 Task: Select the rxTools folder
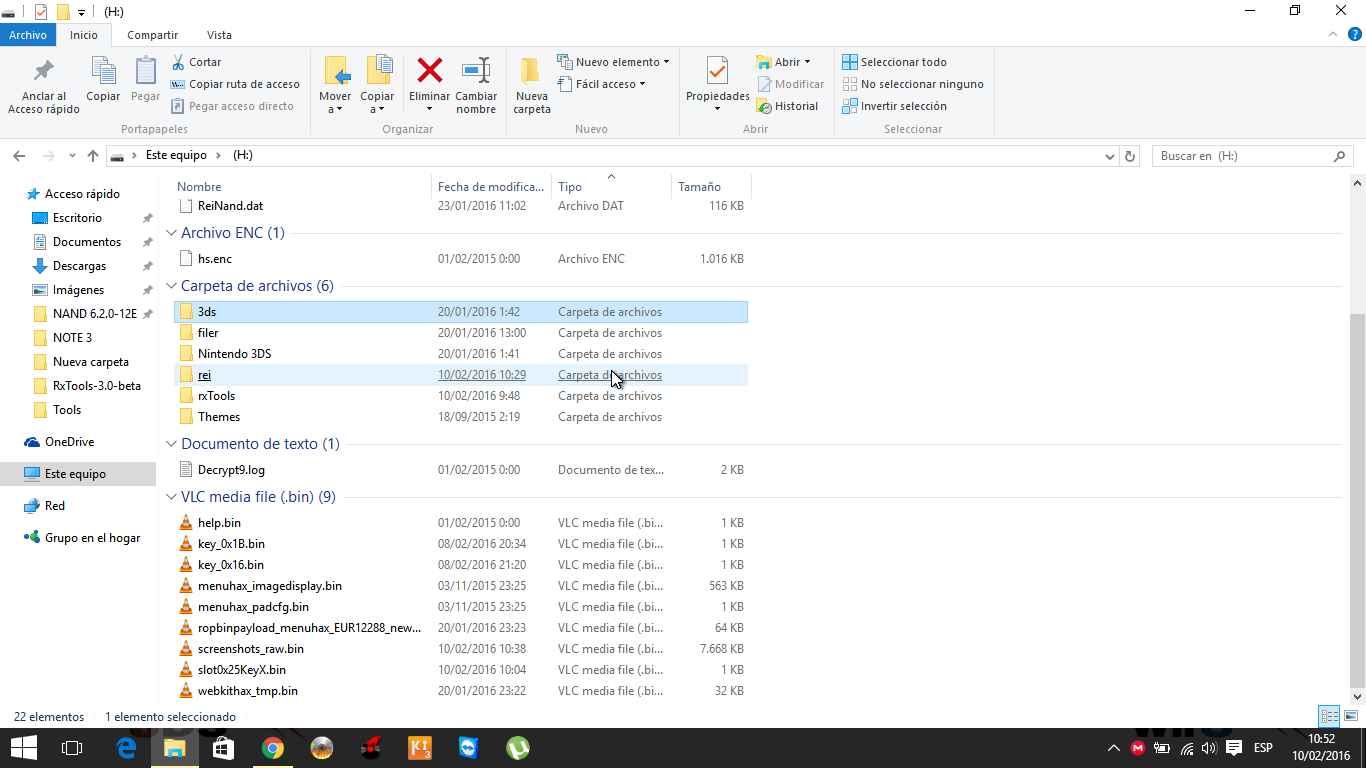click(x=216, y=396)
